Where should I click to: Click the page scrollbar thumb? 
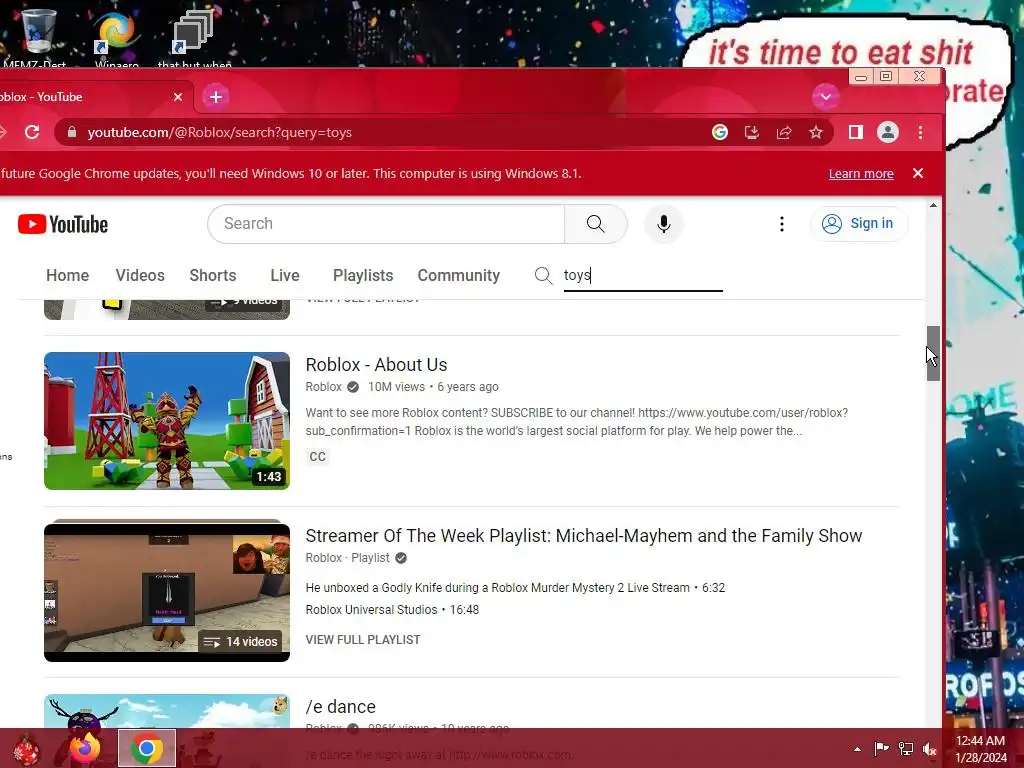[933, 353]
